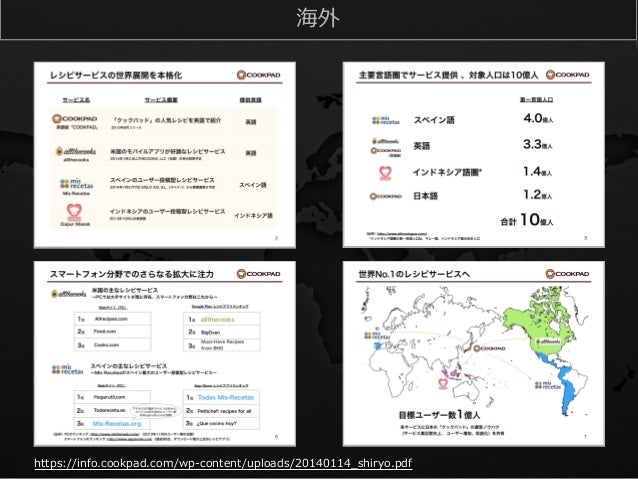Click Food.com in the ranking table

click(105, 332)
